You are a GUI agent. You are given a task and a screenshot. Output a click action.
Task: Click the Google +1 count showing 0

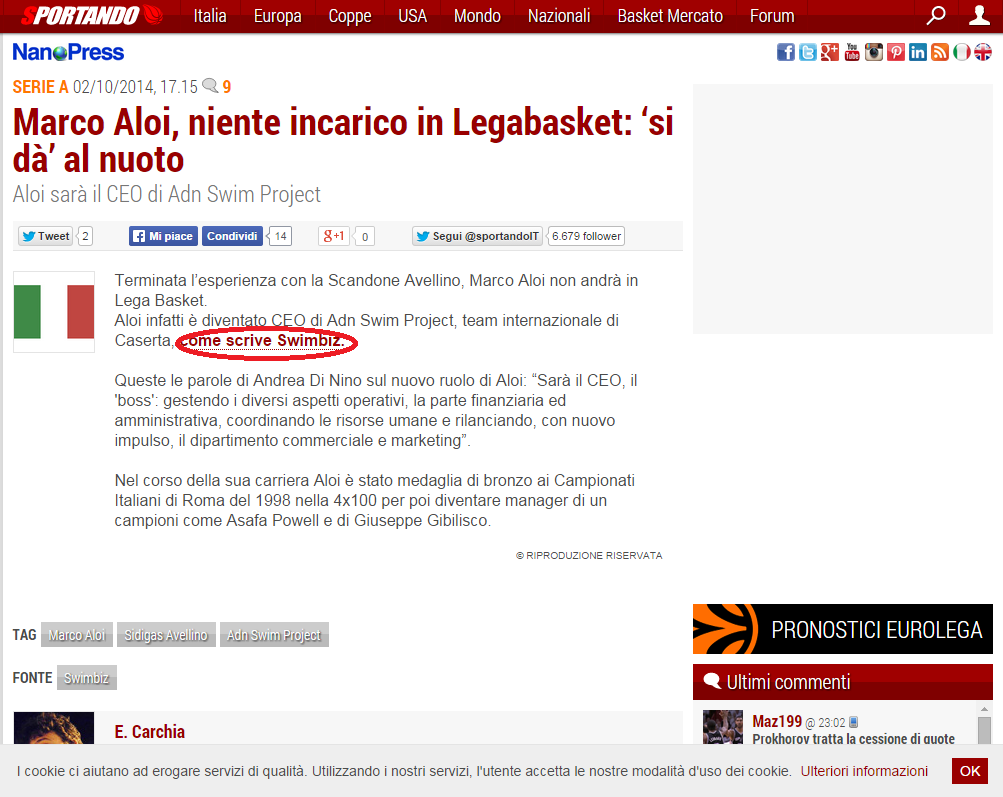[365, 236]
